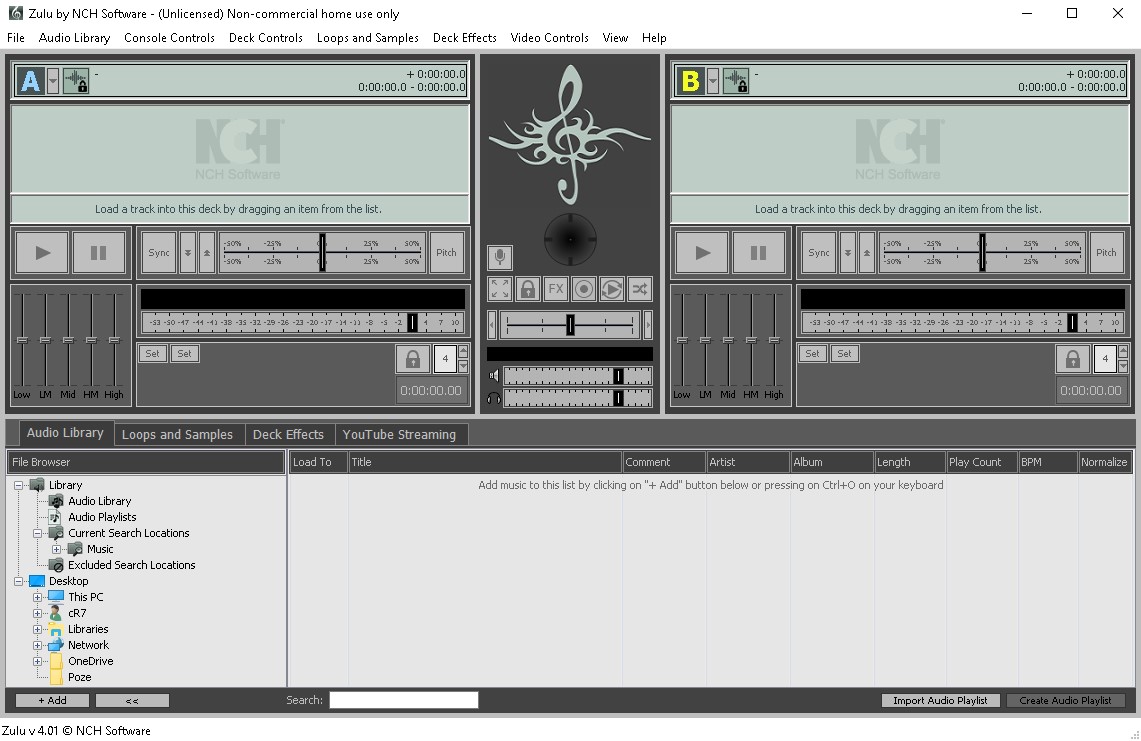Expand the This PC tree node

(37, 597)
